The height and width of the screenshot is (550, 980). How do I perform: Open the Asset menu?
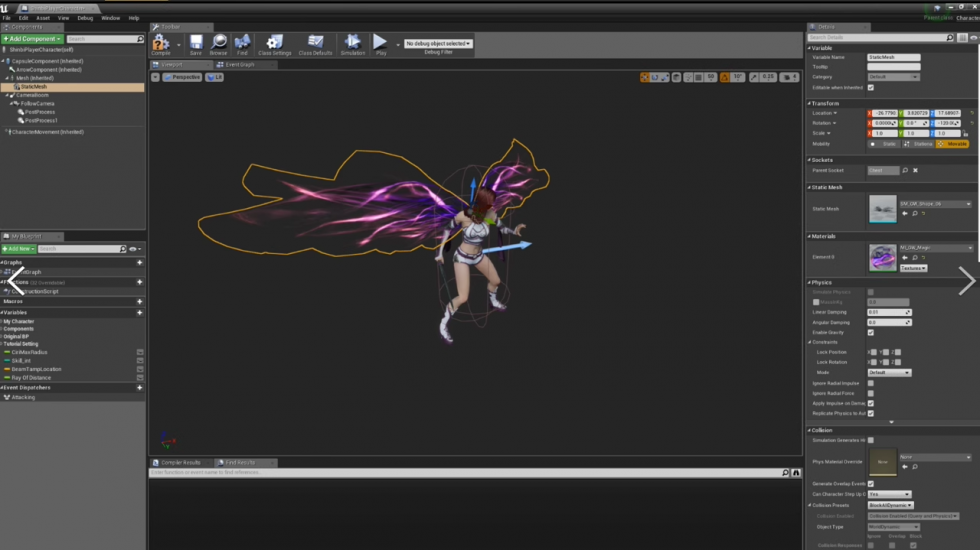pyautogui.click(x=42, y=18)
